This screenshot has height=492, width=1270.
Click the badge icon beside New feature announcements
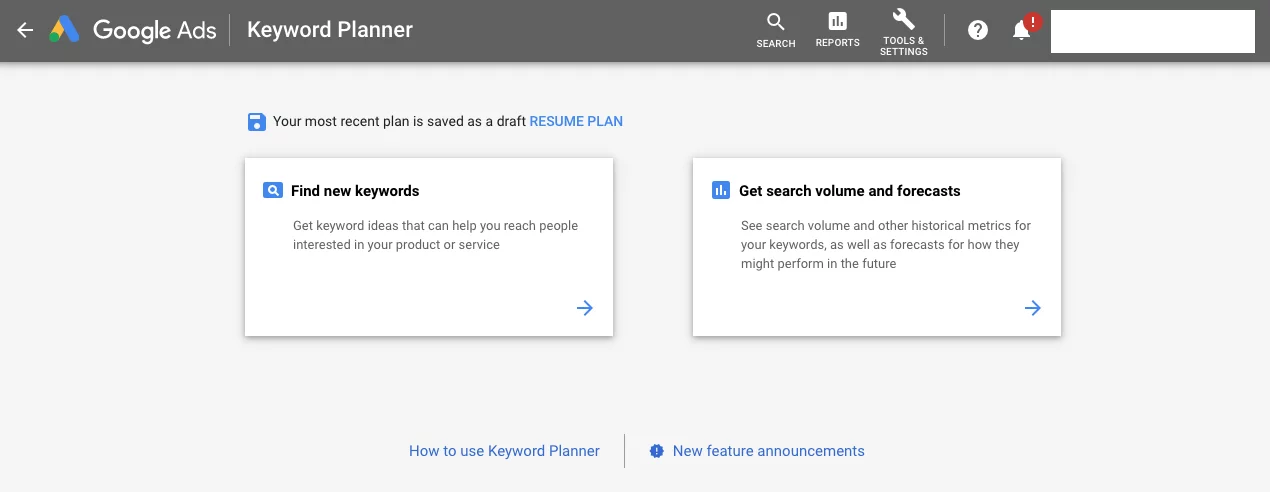(x=656, y=451)
